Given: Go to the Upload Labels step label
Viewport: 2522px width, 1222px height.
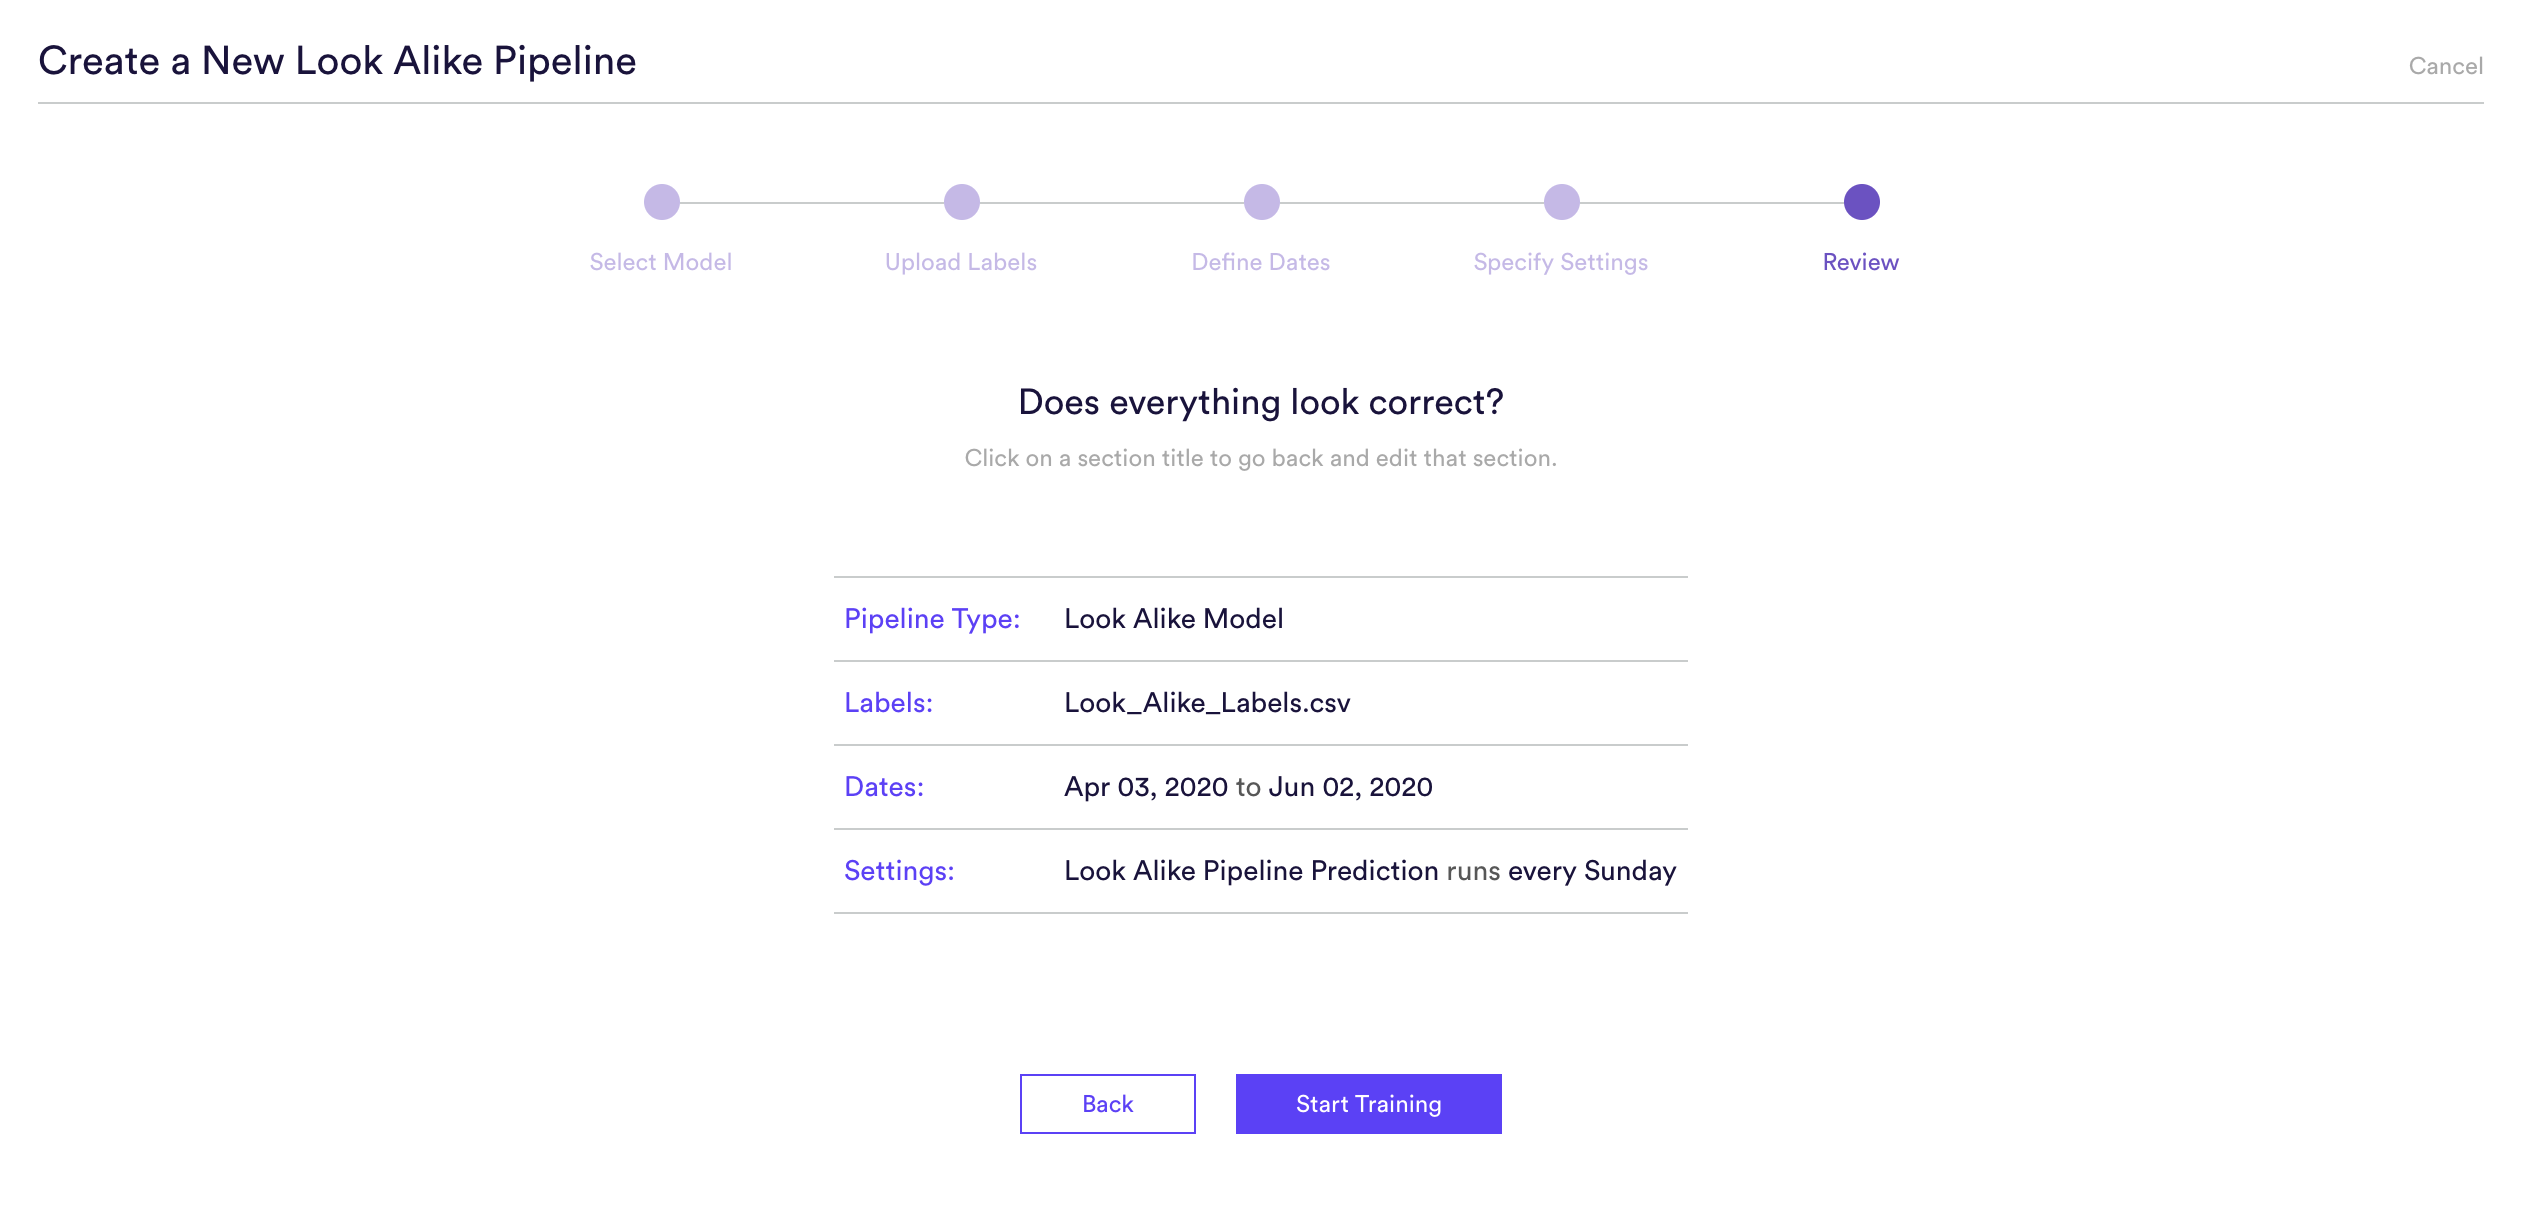Looking at the screenshot, I should [x=960, y=262].
